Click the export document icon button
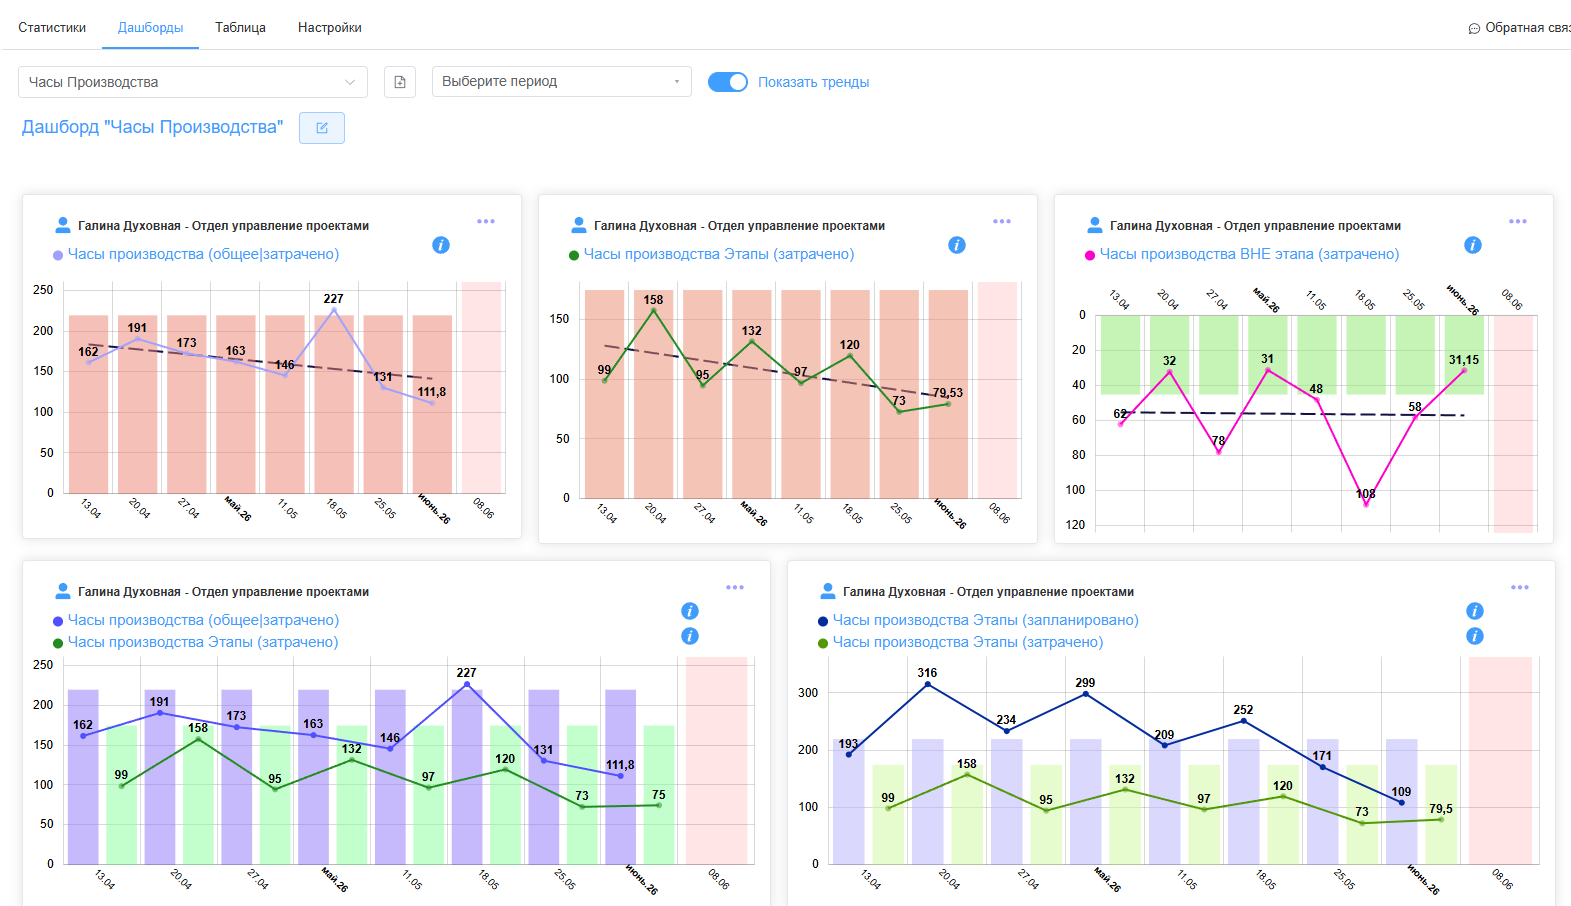The image size is (1571, 906). (400, 82)
